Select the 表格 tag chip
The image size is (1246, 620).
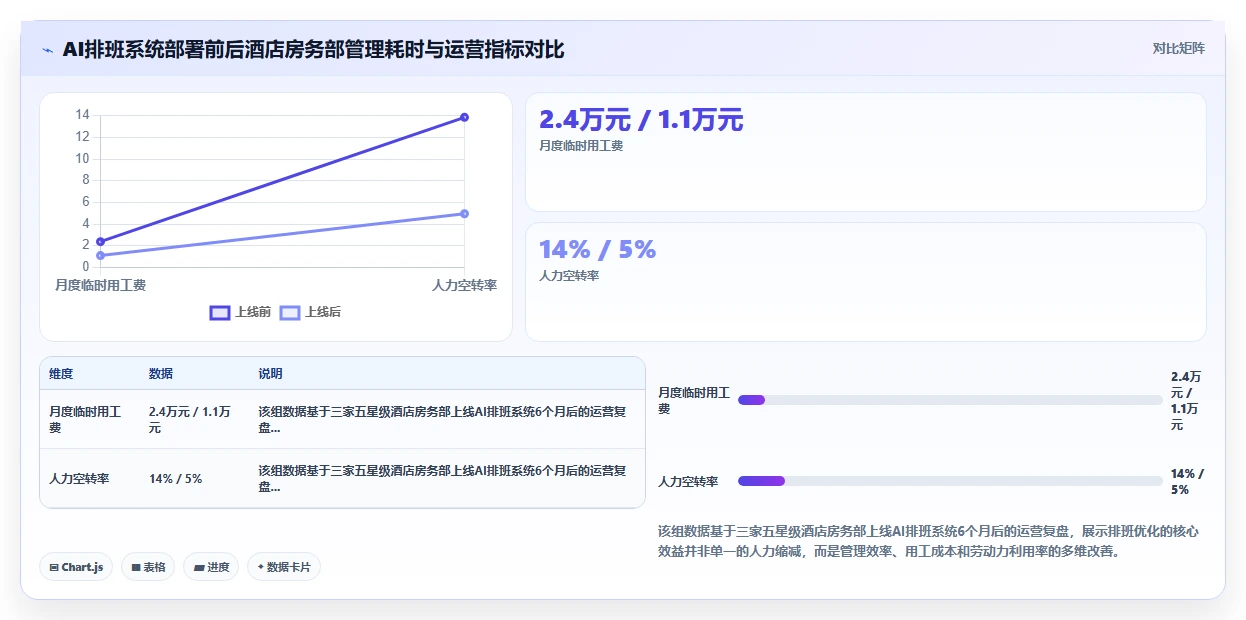(x=148, y=567)
